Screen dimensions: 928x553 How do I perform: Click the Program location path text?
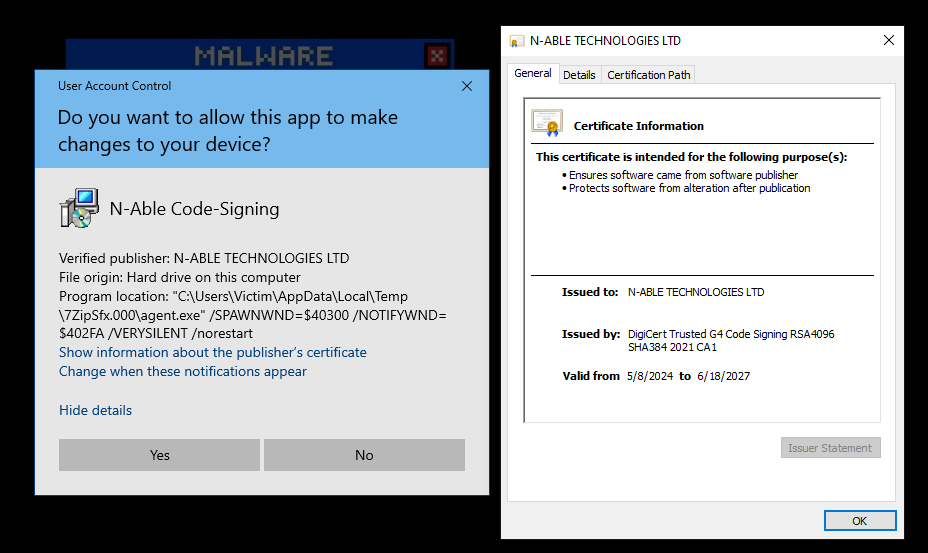(x=253, y=314)
